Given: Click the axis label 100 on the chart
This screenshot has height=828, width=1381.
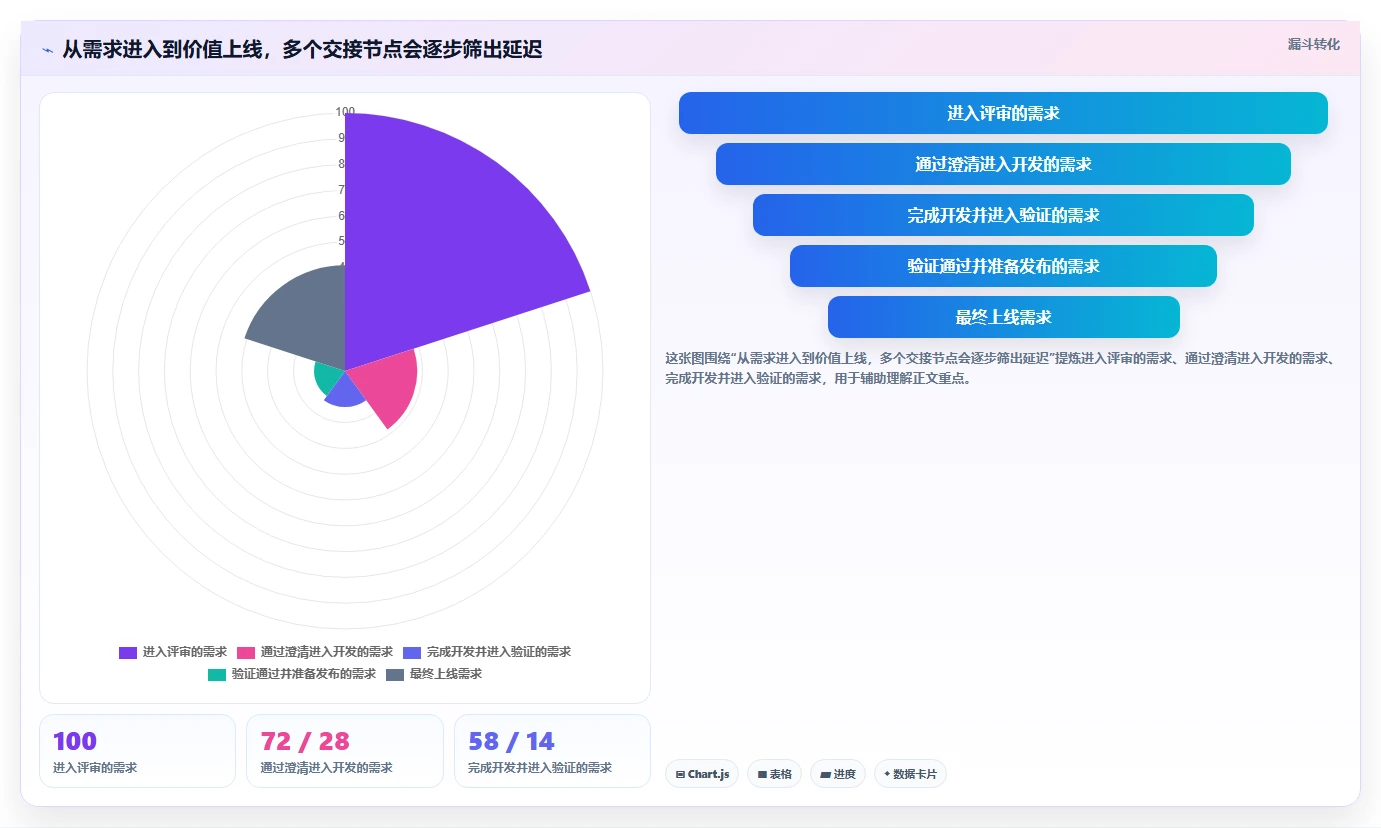Looking at the screenshot, I should (x=345, y=112).
